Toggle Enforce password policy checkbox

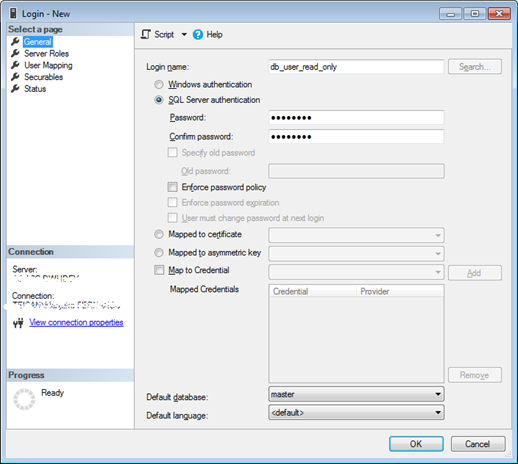(172, 187)
